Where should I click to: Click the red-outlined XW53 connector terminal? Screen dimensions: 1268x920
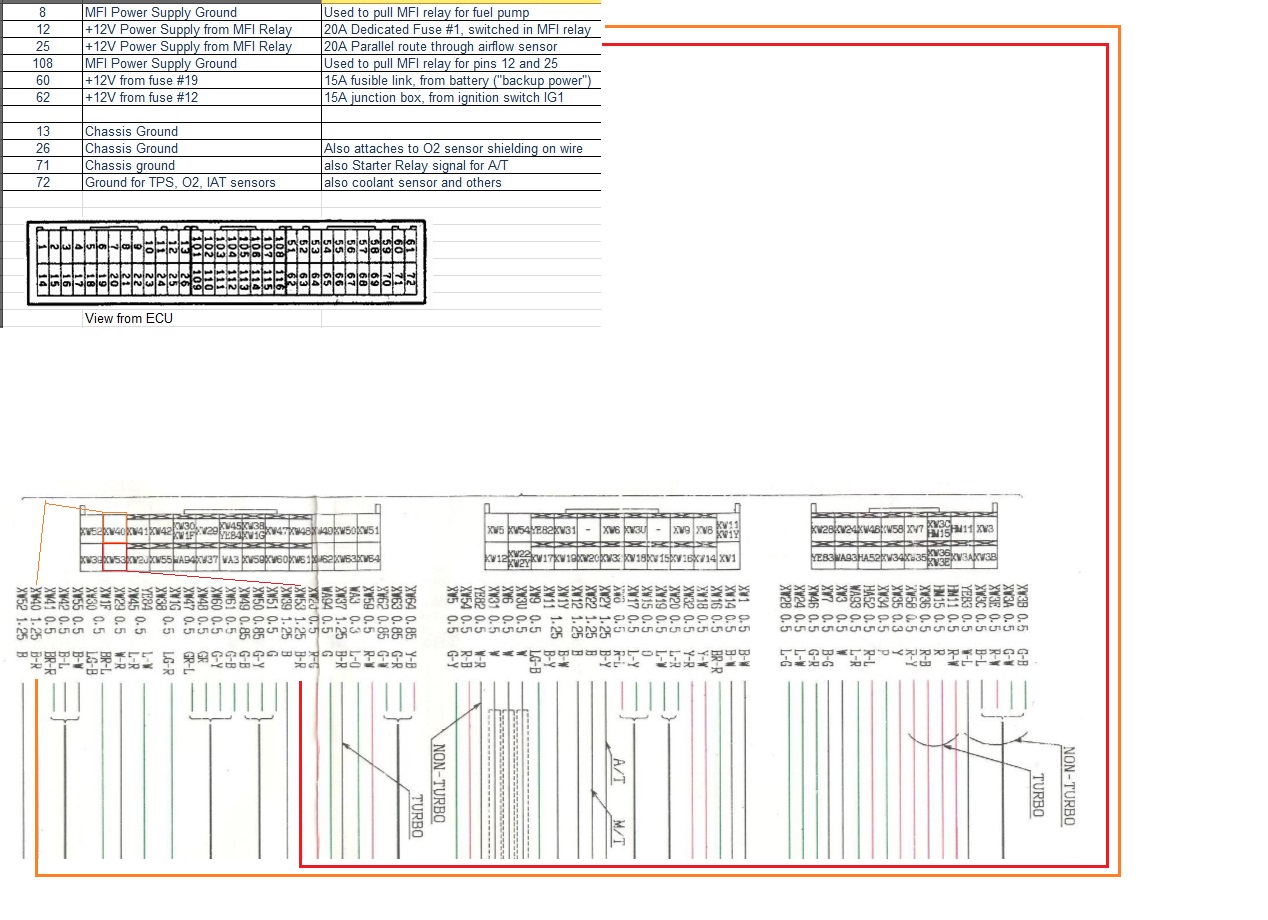(115, 558)
